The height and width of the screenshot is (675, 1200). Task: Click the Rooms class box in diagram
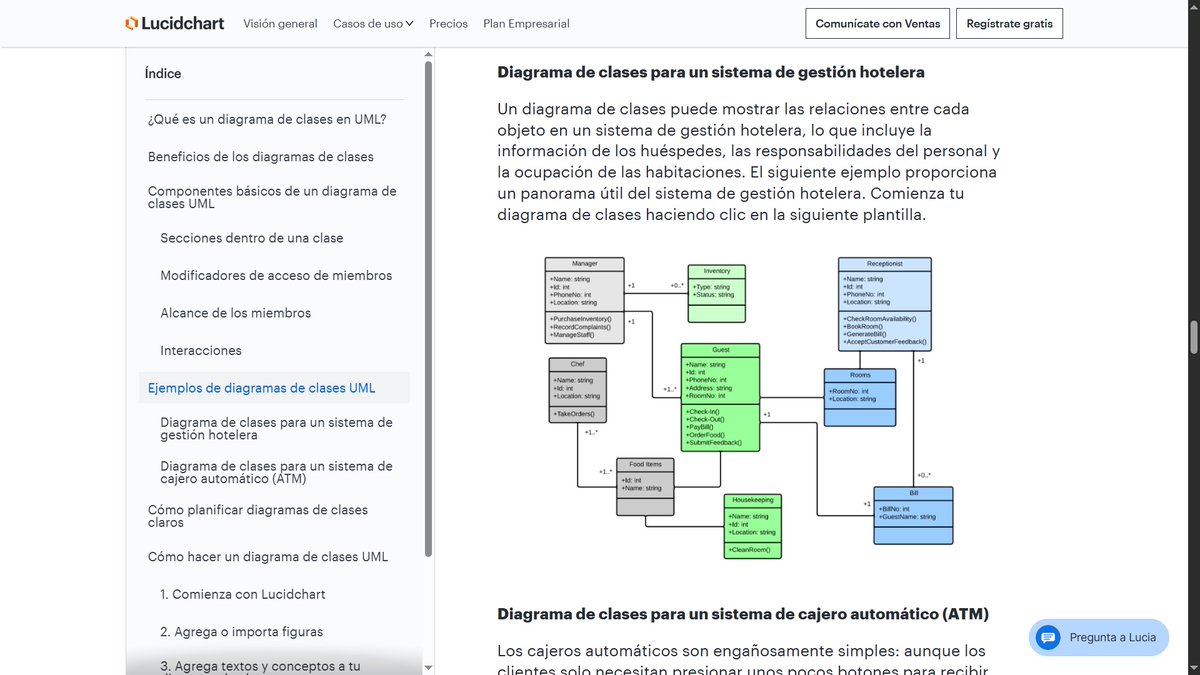coord(860,398)
